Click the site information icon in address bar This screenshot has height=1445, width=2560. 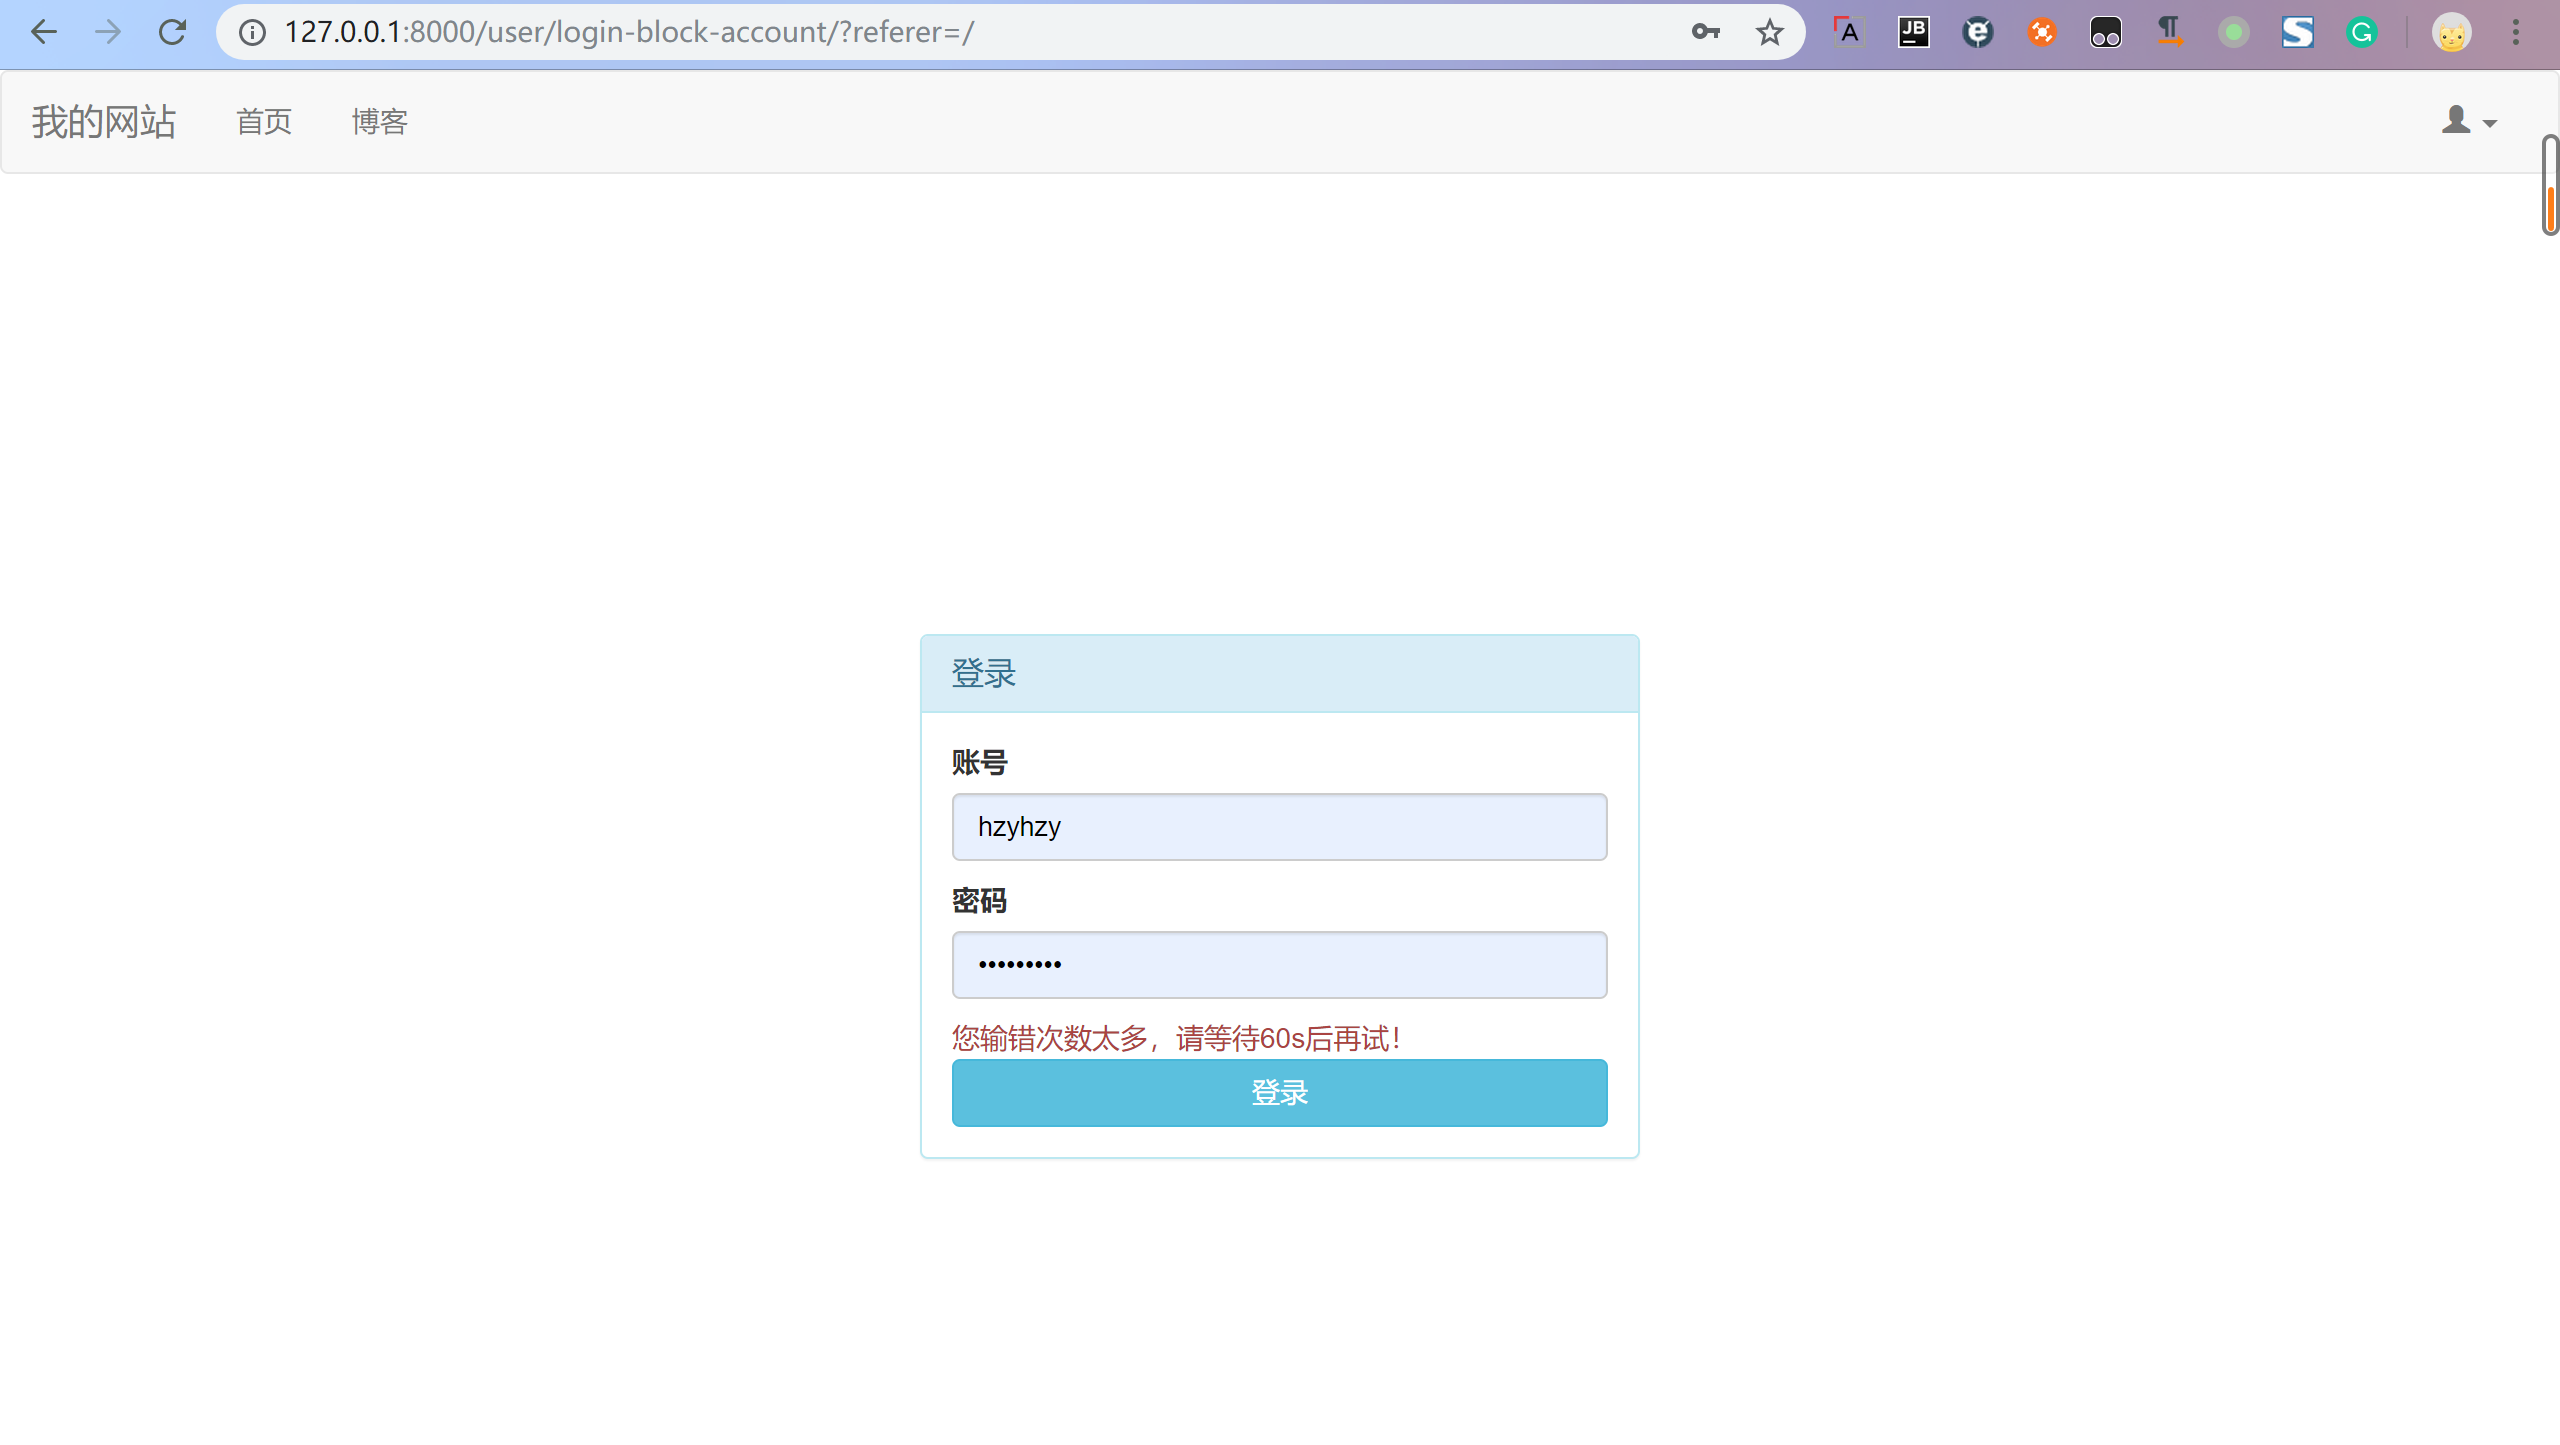pyautogui.click(x=252, y=32)
